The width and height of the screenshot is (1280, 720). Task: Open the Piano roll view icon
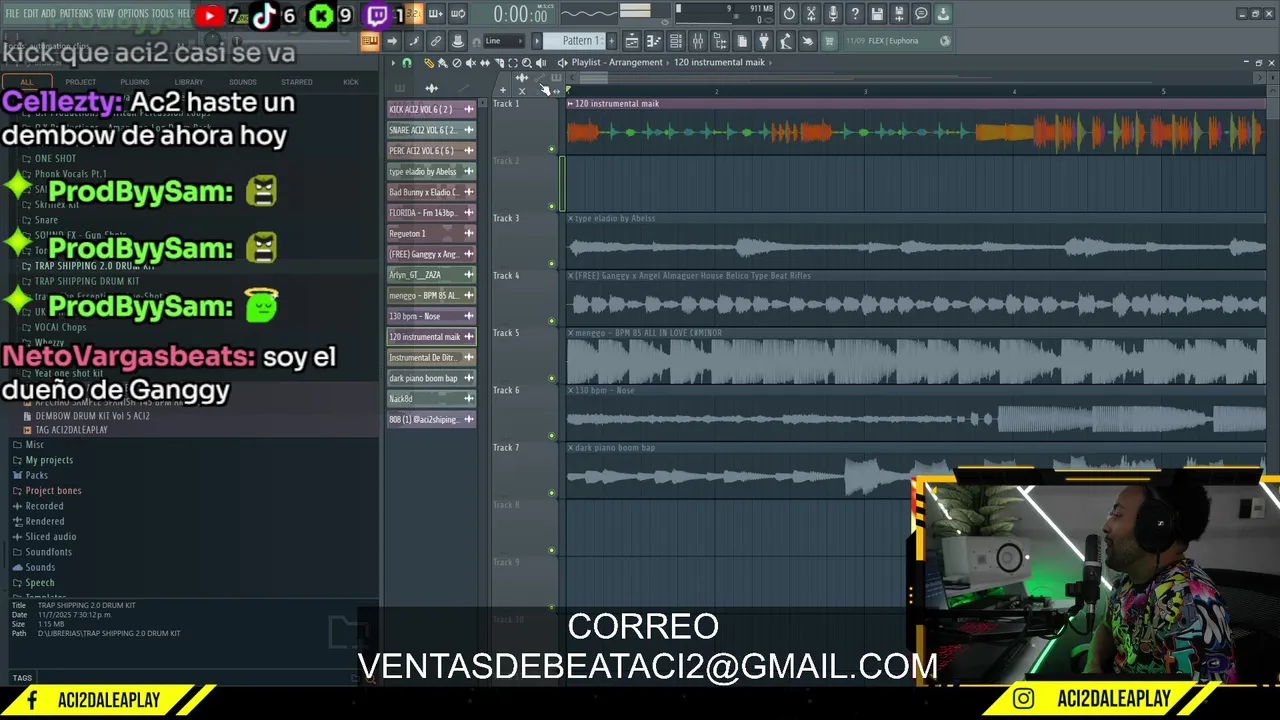[654, 41]
